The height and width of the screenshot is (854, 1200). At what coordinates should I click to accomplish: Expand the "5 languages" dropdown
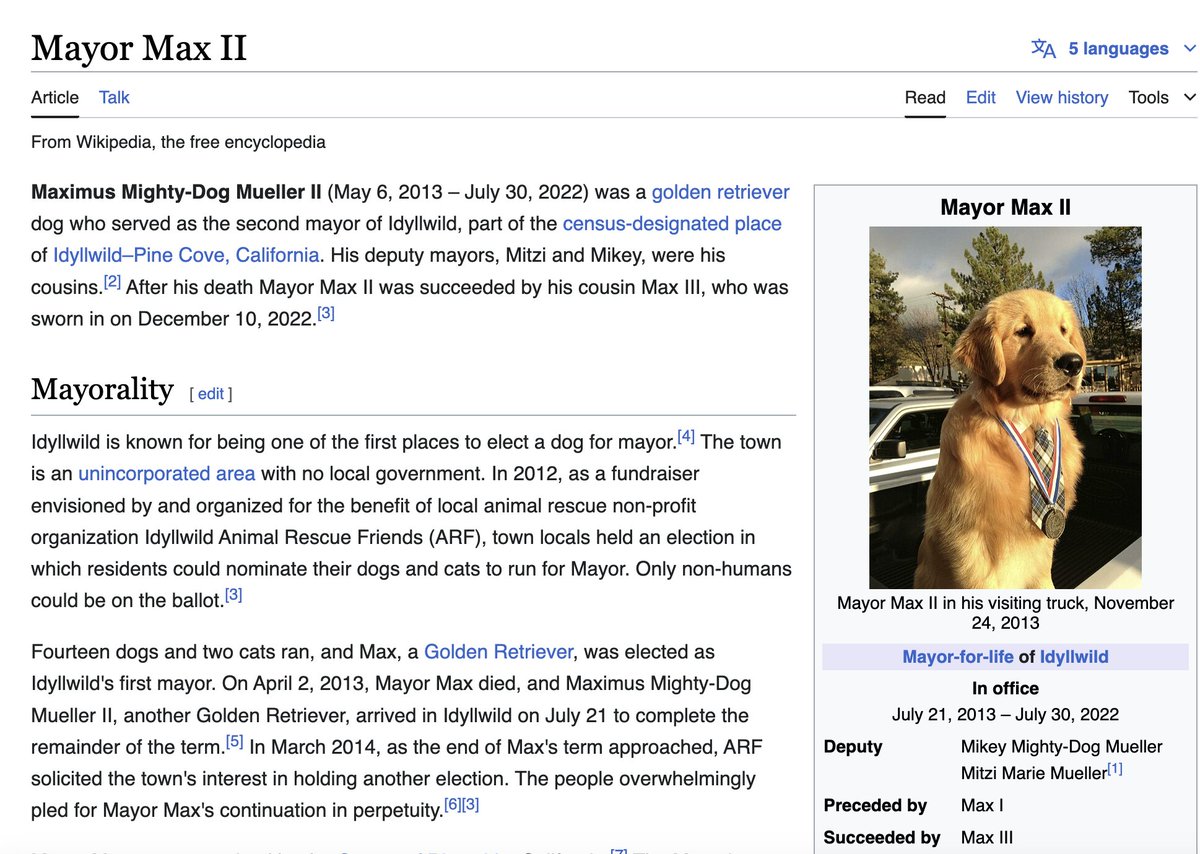click(1116, 48)
